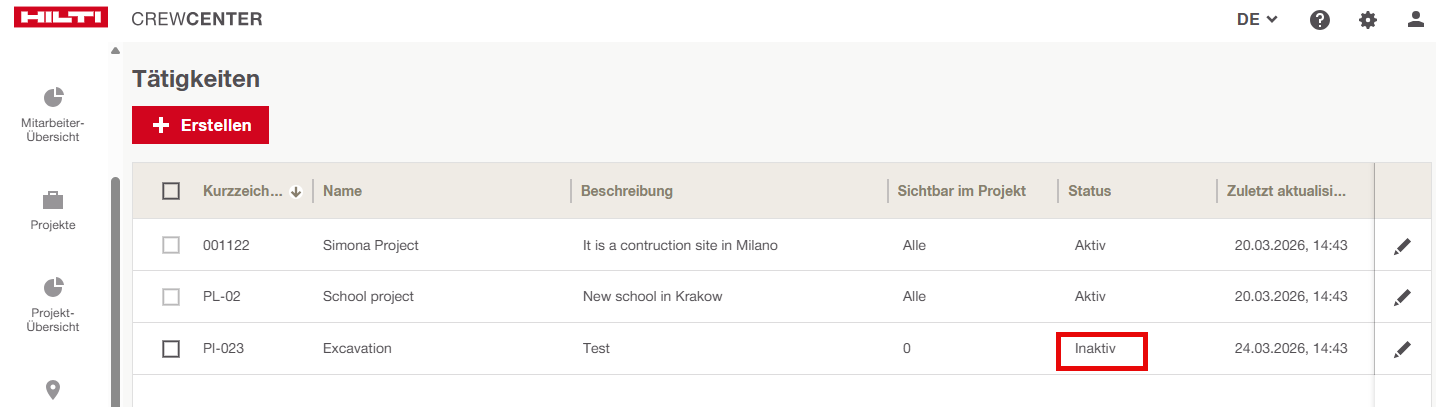Click the Inaktiv status of Excavation
The width and height of the screenshot is (1436, 407).
click(x=1095, y=349)
